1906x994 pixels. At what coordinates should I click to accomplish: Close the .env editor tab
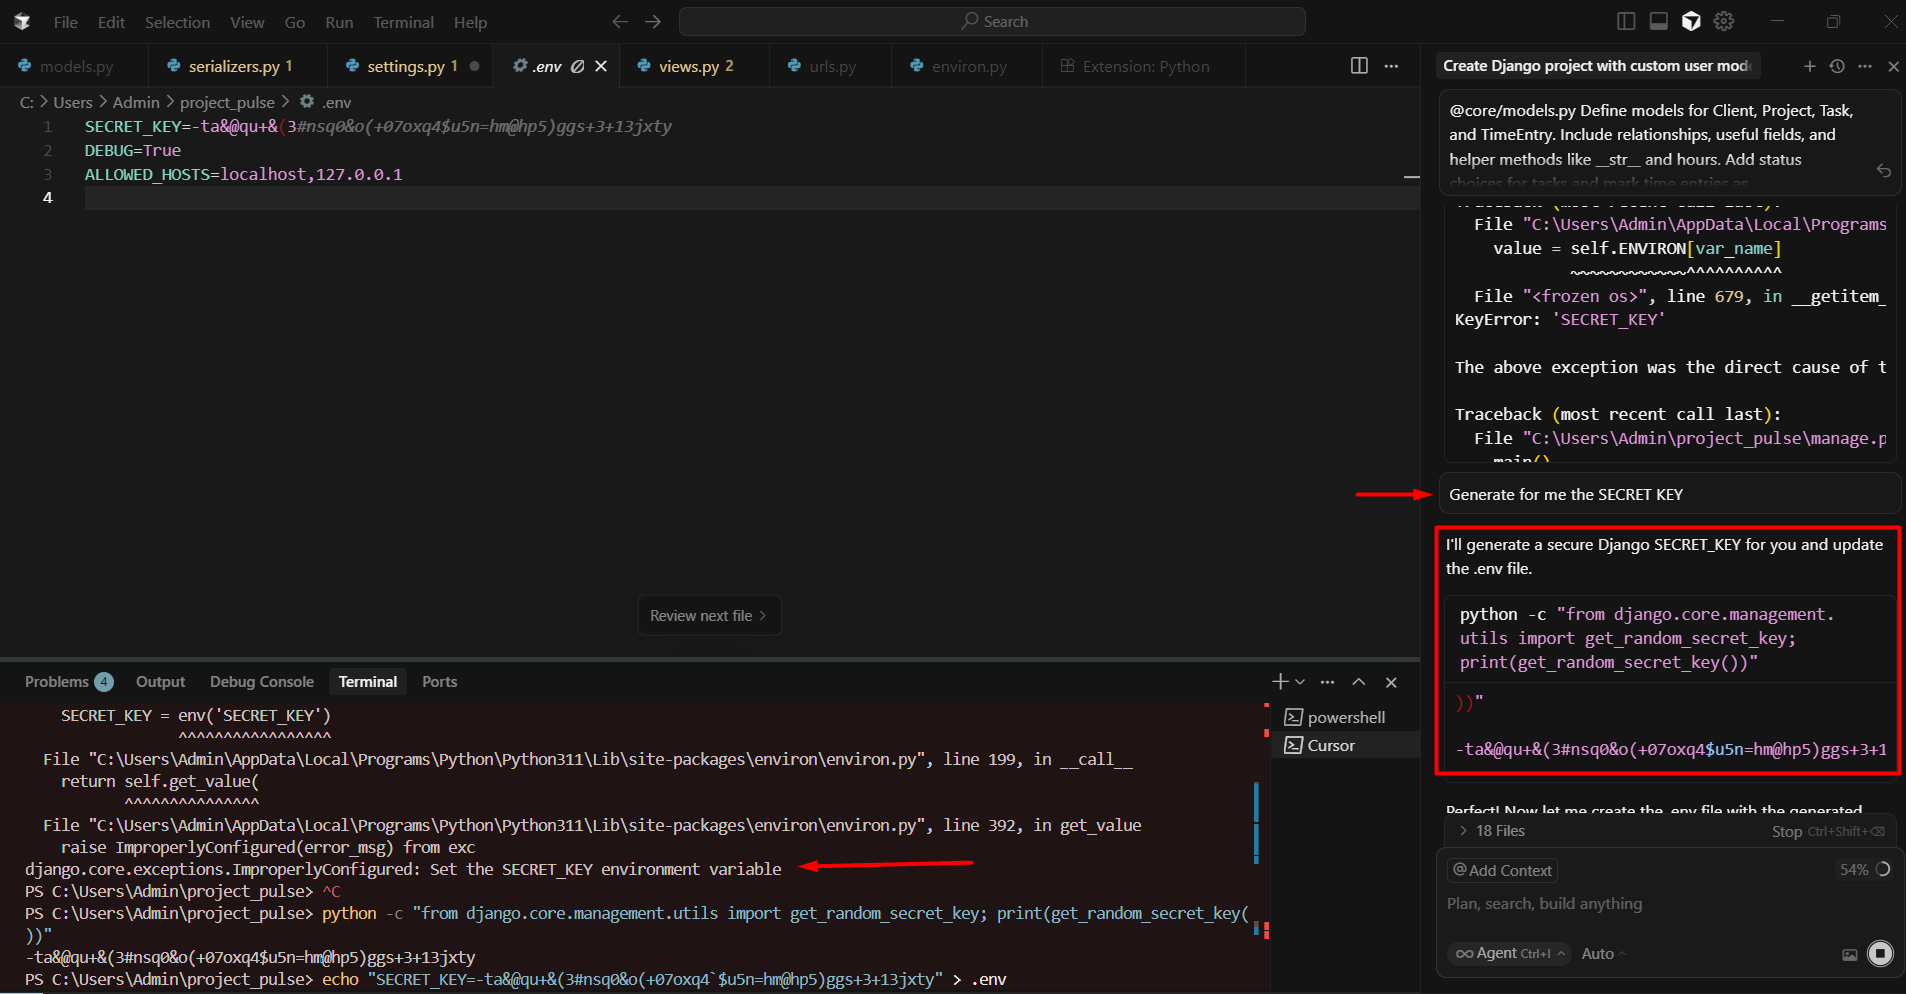click(x=601, y=66)
